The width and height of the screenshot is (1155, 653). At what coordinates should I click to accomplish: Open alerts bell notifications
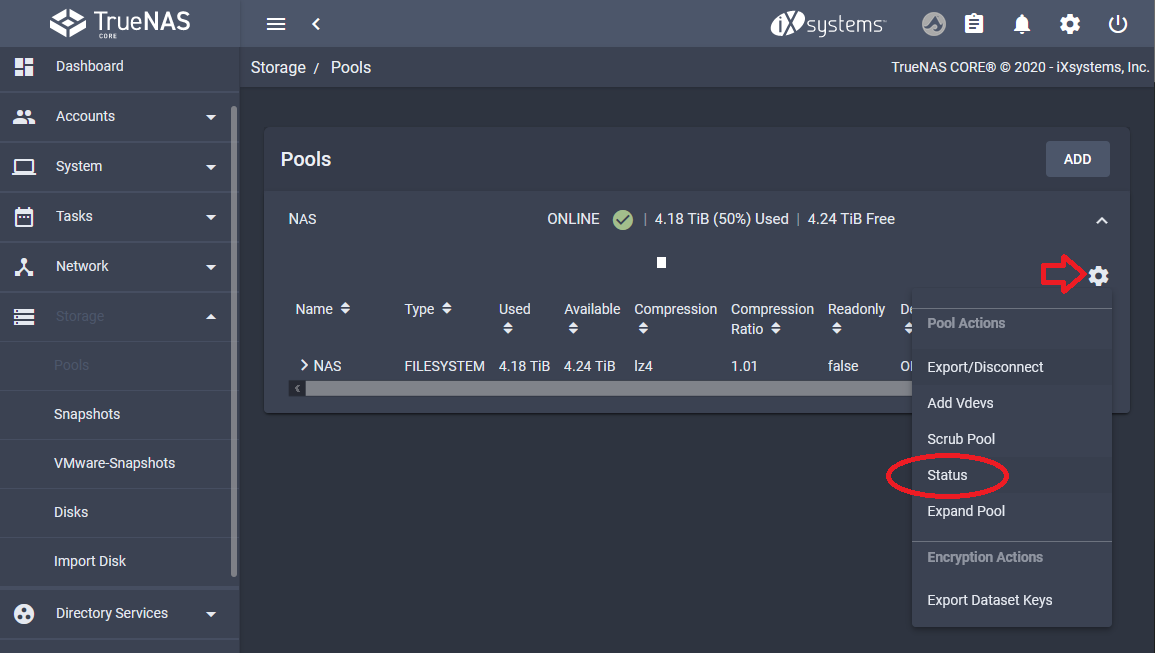[x=1022, y=24]
